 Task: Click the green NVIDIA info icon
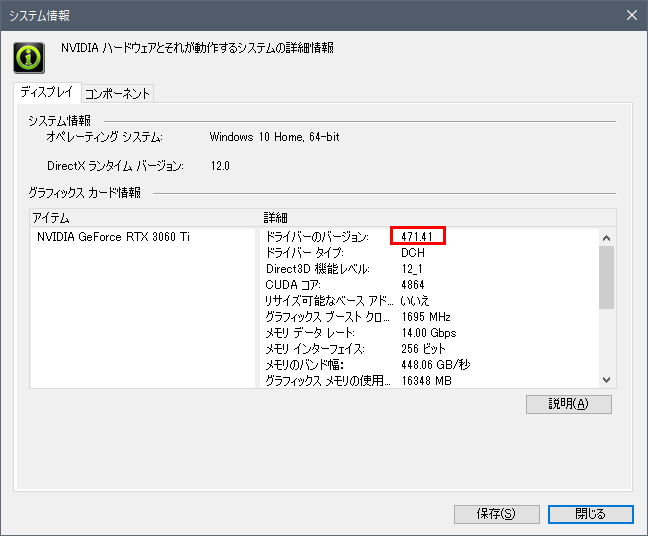click(x=29, y=57)
